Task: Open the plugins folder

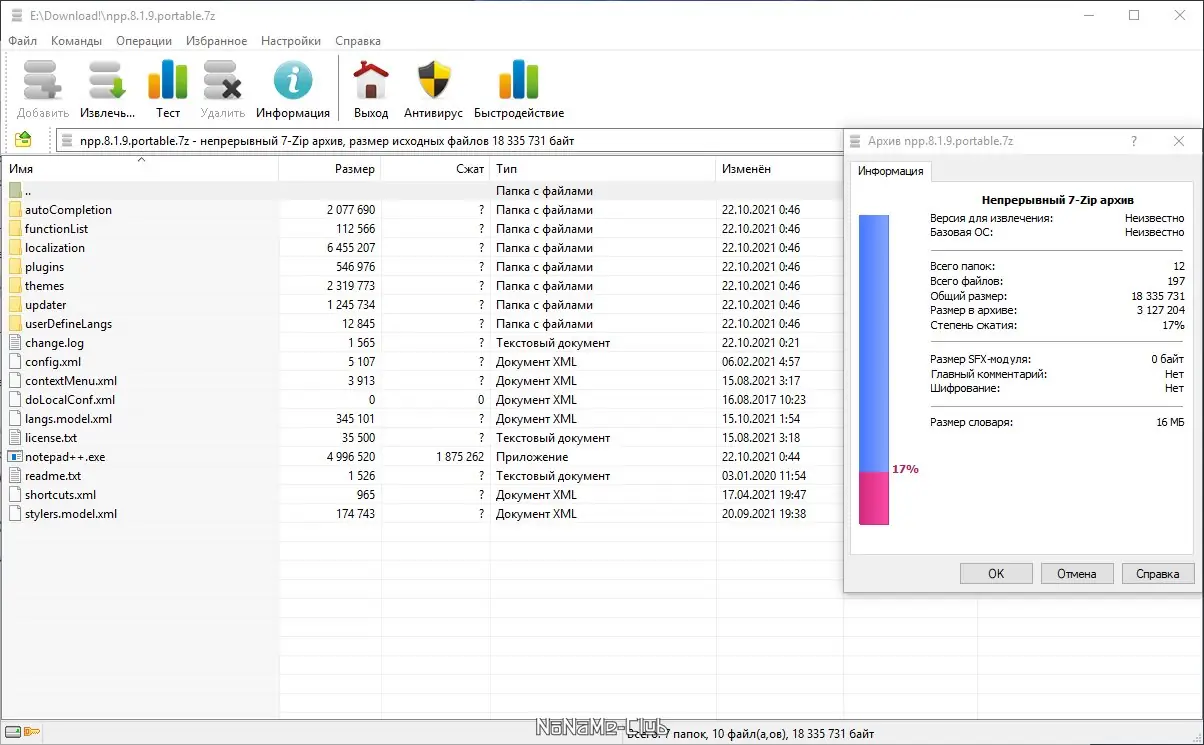Action: click(x=46, y=266)
